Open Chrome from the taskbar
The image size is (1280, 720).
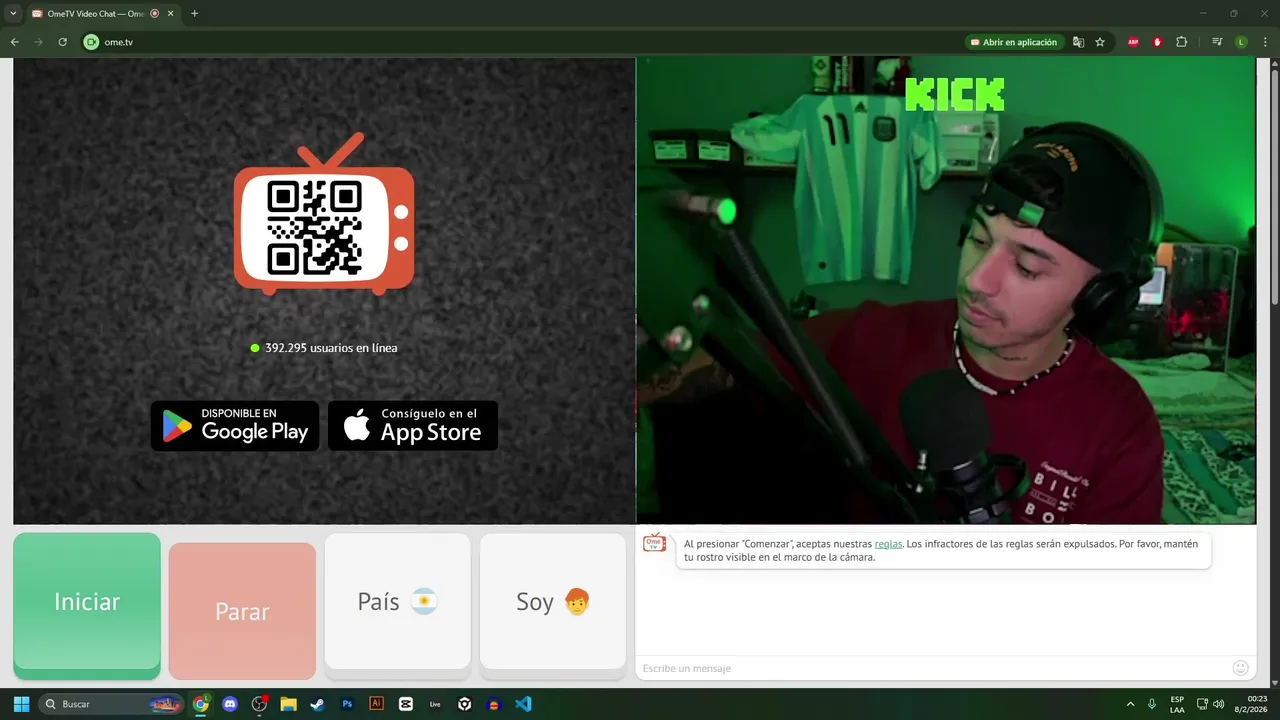pyautogui.click(x=201, y=704)
